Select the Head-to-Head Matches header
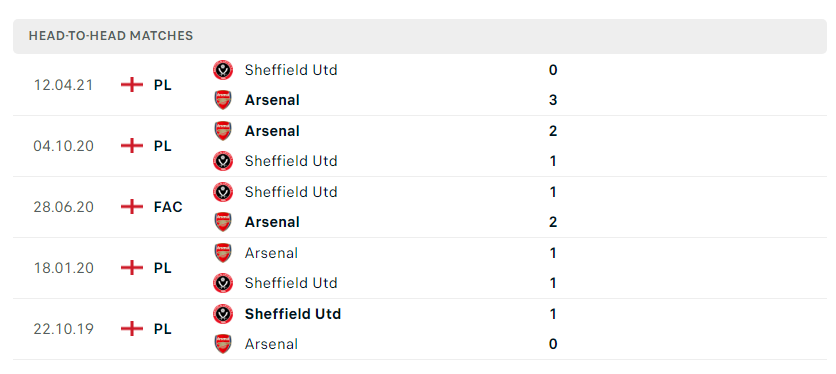 click(111, 36)
